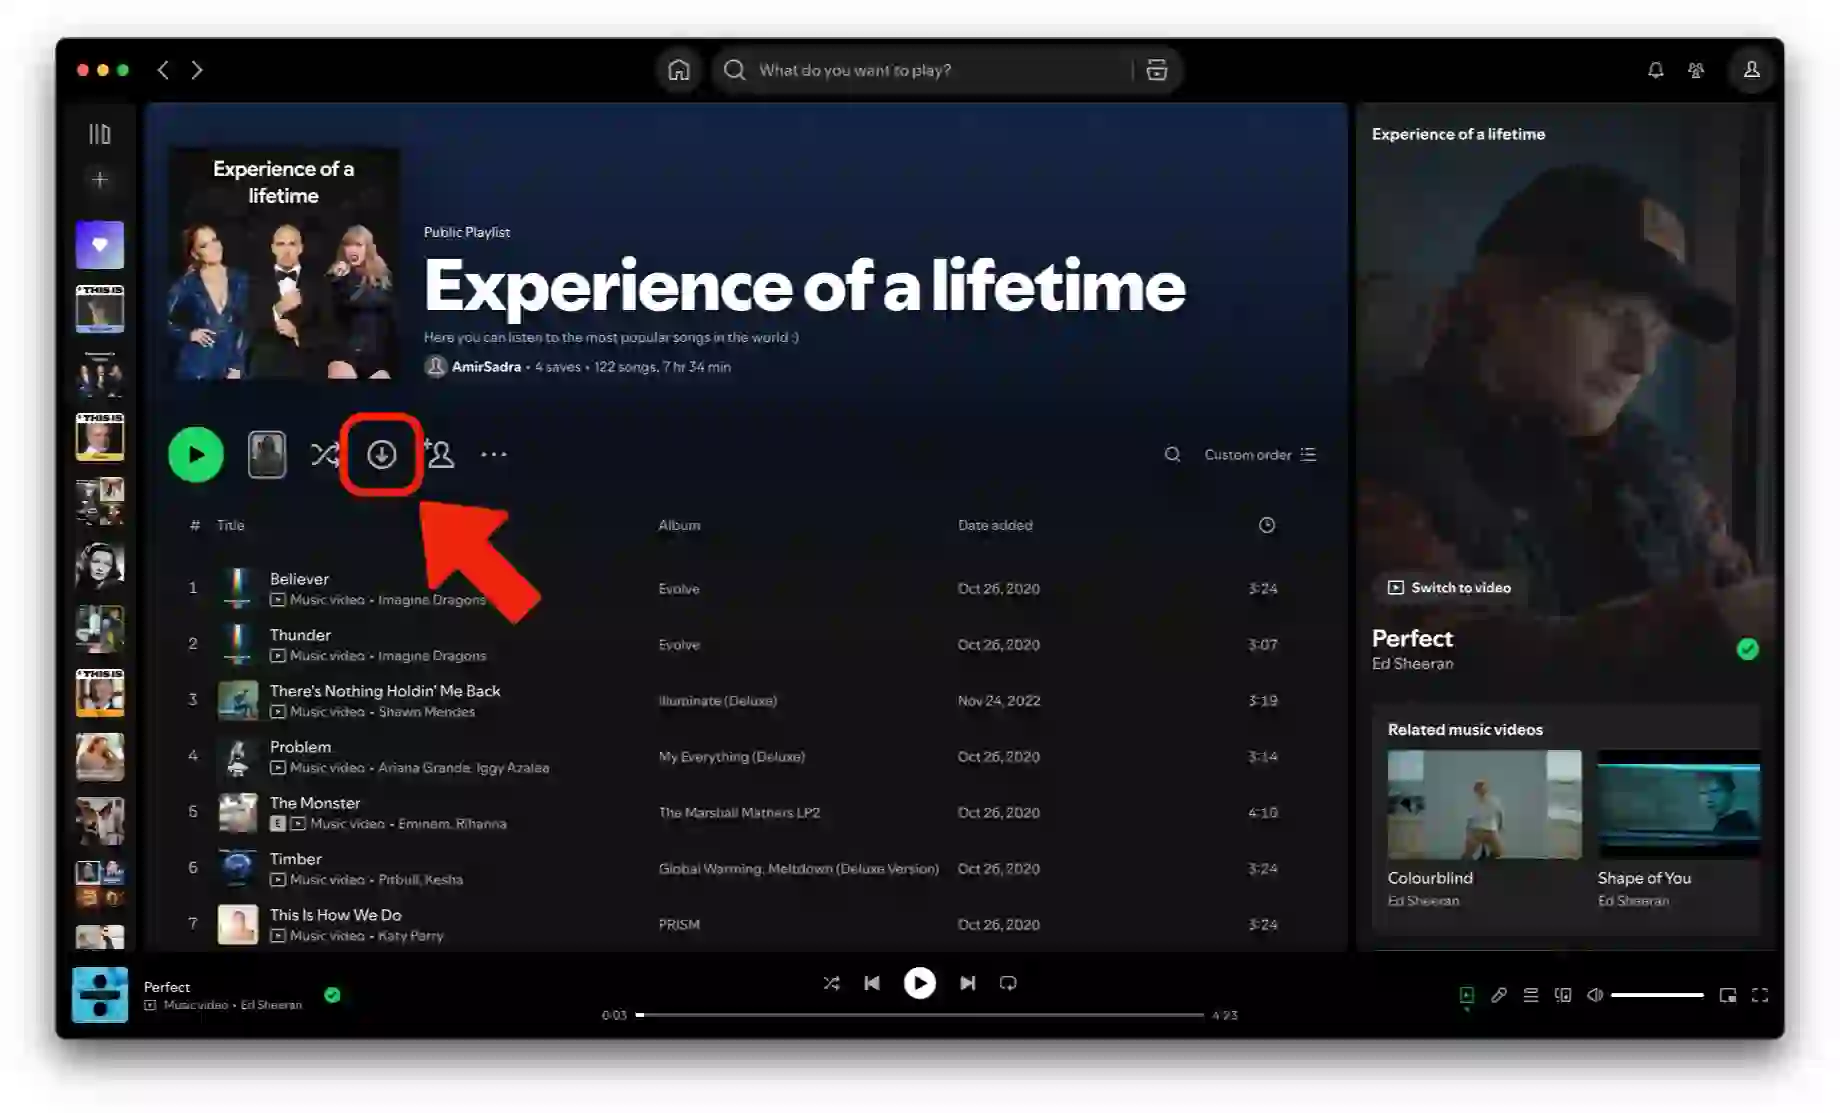Viewport: 1840px width, 1113px height.
Task: Sort by Title column header
Action: coord(230,525)
